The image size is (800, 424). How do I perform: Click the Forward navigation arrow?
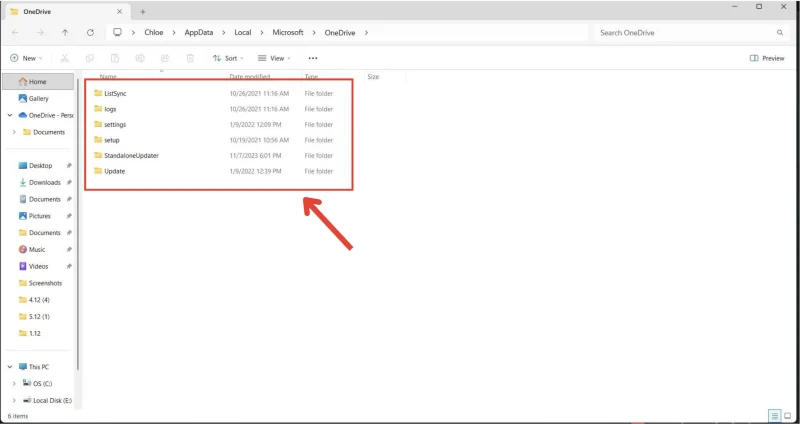tap(40, 33)
